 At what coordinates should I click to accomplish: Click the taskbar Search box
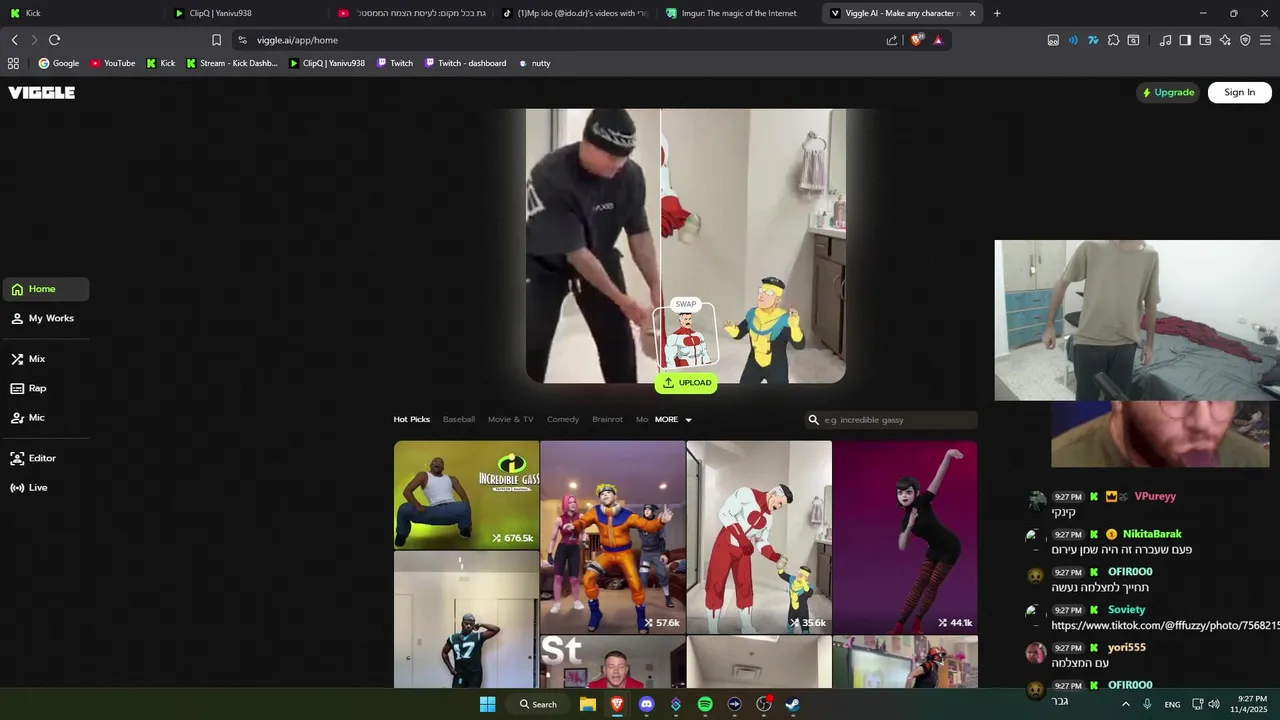[538, 704]
